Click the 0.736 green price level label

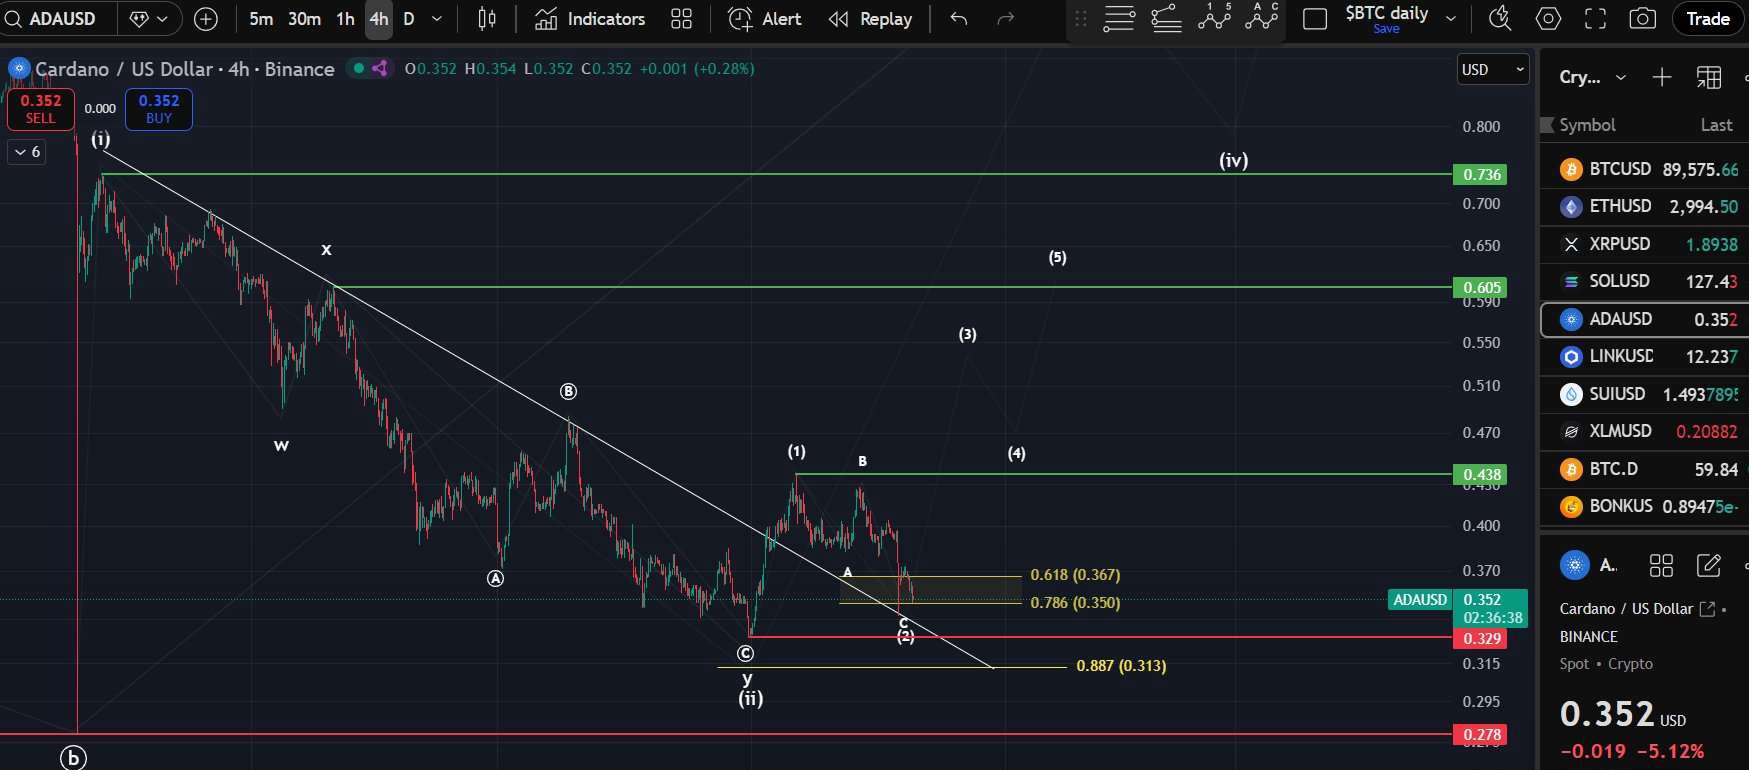click(x=1480, y=174)
